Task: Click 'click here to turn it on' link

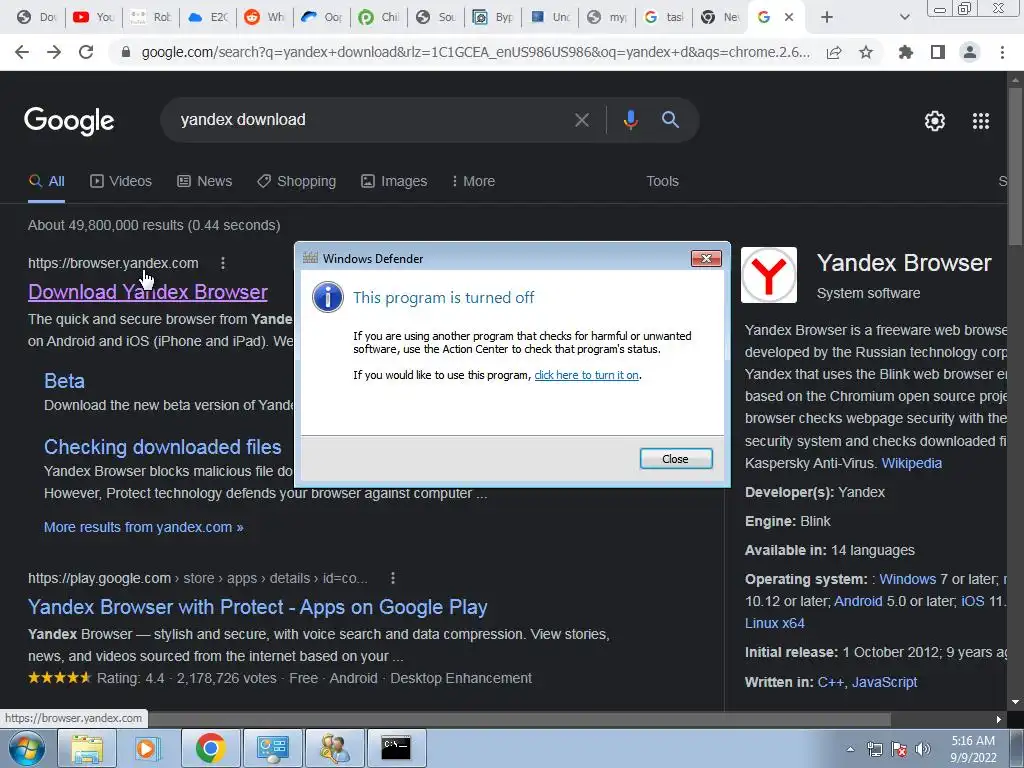Action: click(586, 375)
